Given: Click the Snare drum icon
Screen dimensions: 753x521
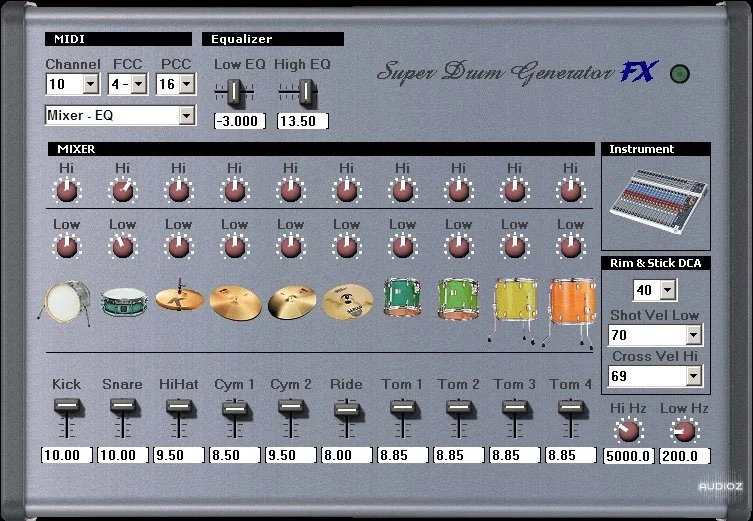Looking at the screenshot, I should (x=123, y=302).
